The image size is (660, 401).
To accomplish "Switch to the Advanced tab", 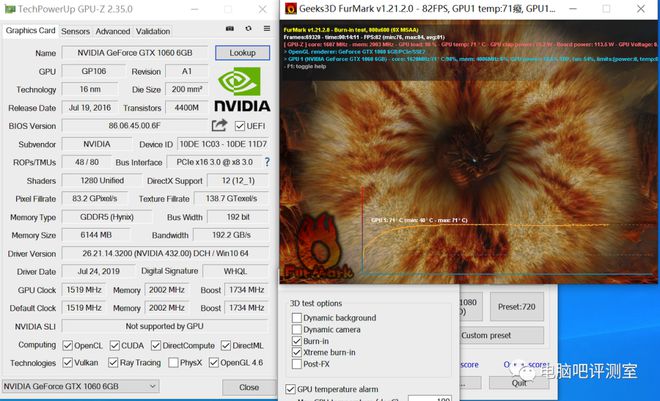I will tap(113, 31).
